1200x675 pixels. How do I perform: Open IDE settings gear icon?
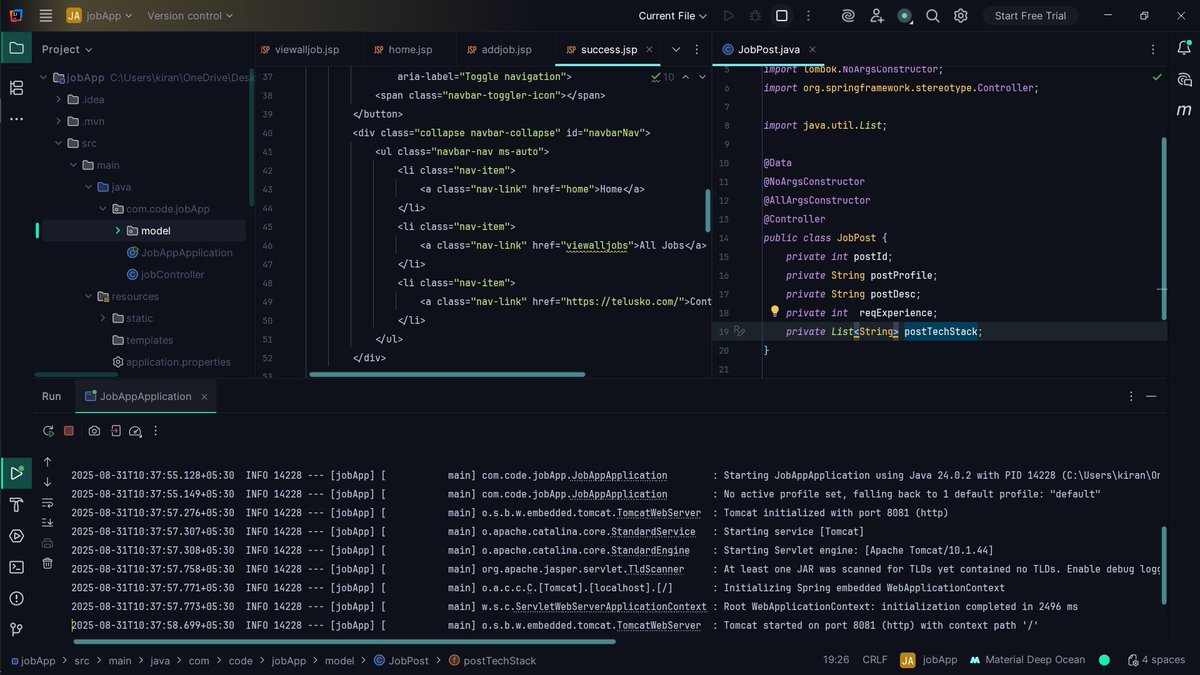click(961, 16)
